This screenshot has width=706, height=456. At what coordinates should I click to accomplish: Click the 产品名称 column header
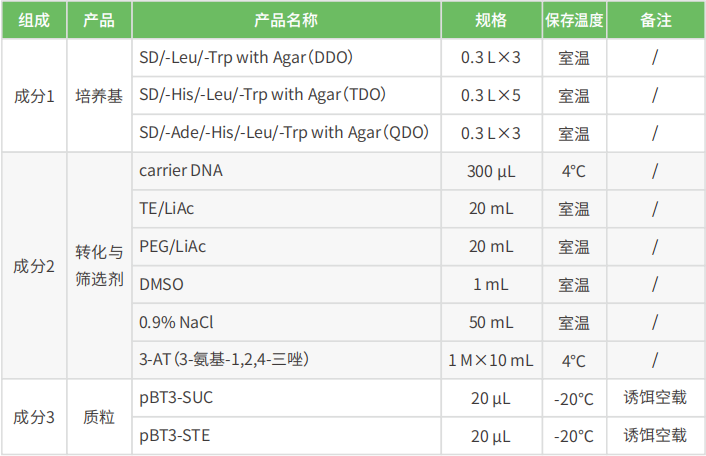coord(286,20)
